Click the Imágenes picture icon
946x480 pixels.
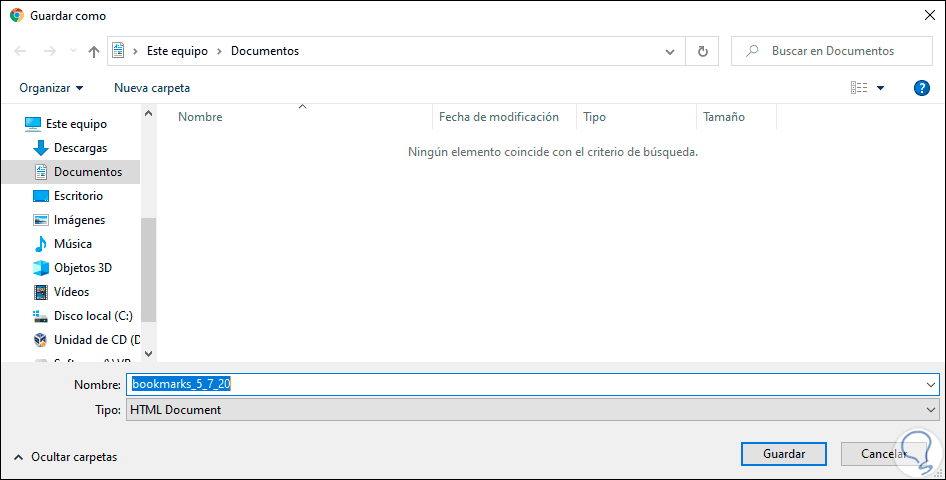pyautogui.click(x=40, y=220)
